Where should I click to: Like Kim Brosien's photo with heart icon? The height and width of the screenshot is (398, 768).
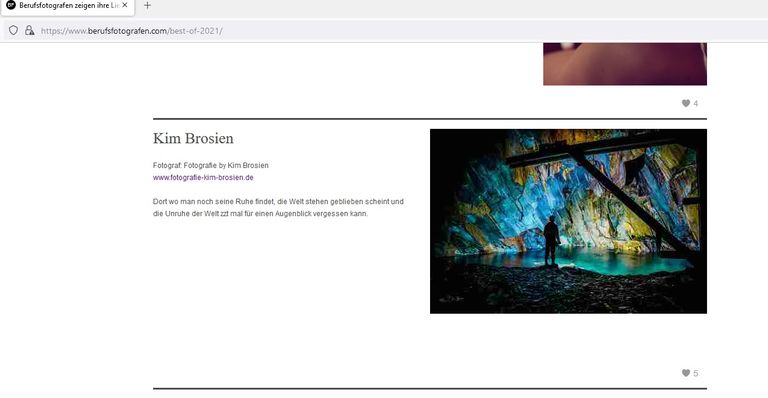[x=686, y=373]
